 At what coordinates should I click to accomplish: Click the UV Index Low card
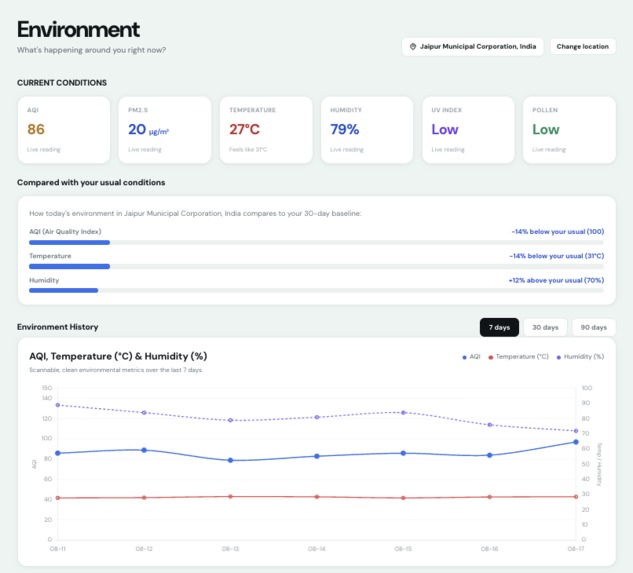[468, 130]
